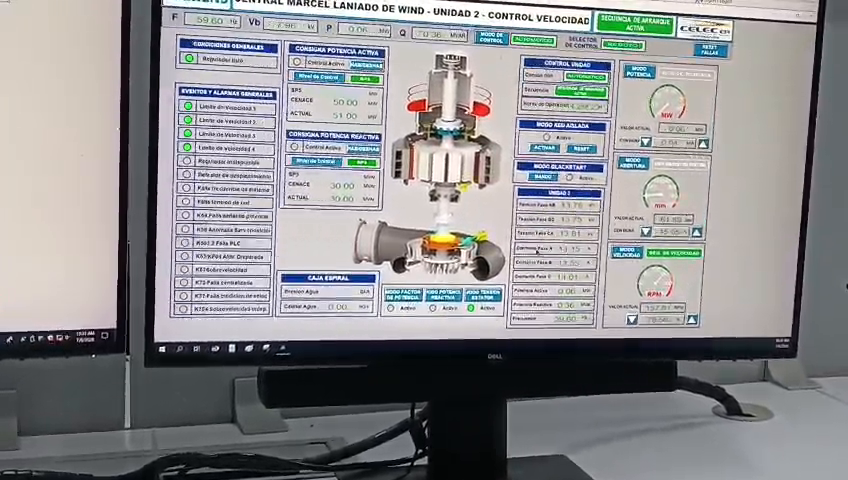848x480 pixels.
Task: Select the Modo Factor de Potencia button
Action: tap(403, 295)
